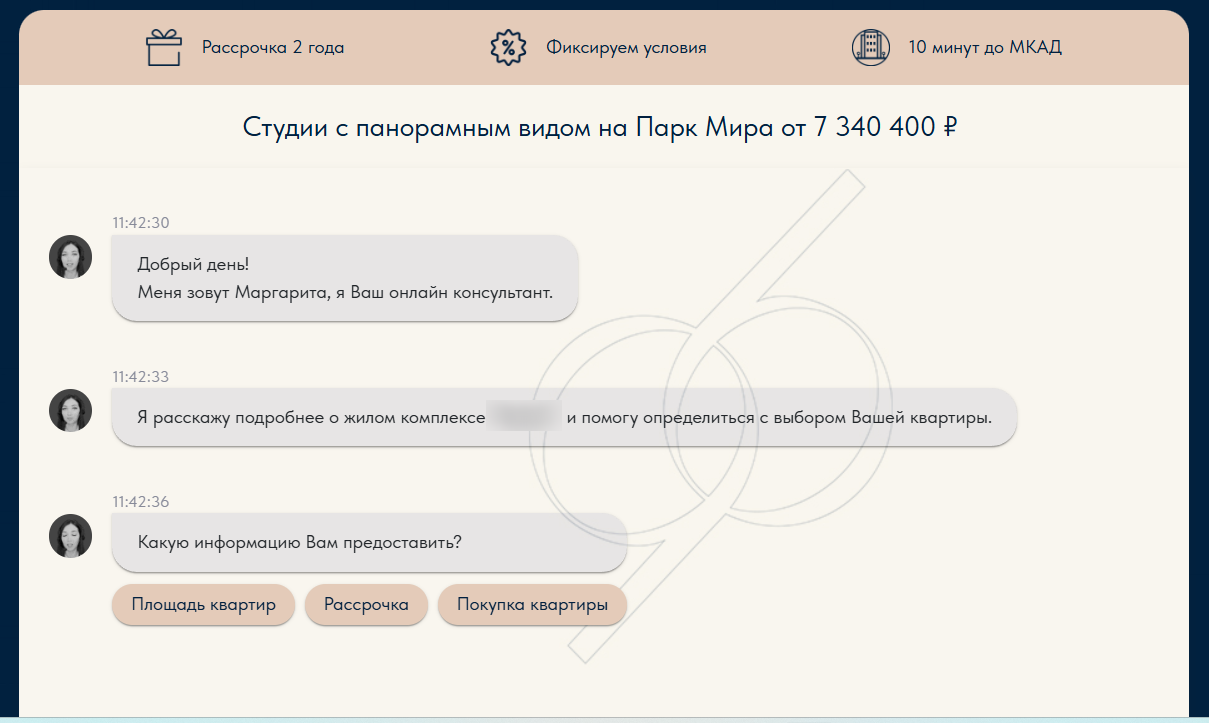Choose the "Рассрочка" quick reply option
Image resolution: width=1209 pixels, height=723 pixels.
[366, 604]
